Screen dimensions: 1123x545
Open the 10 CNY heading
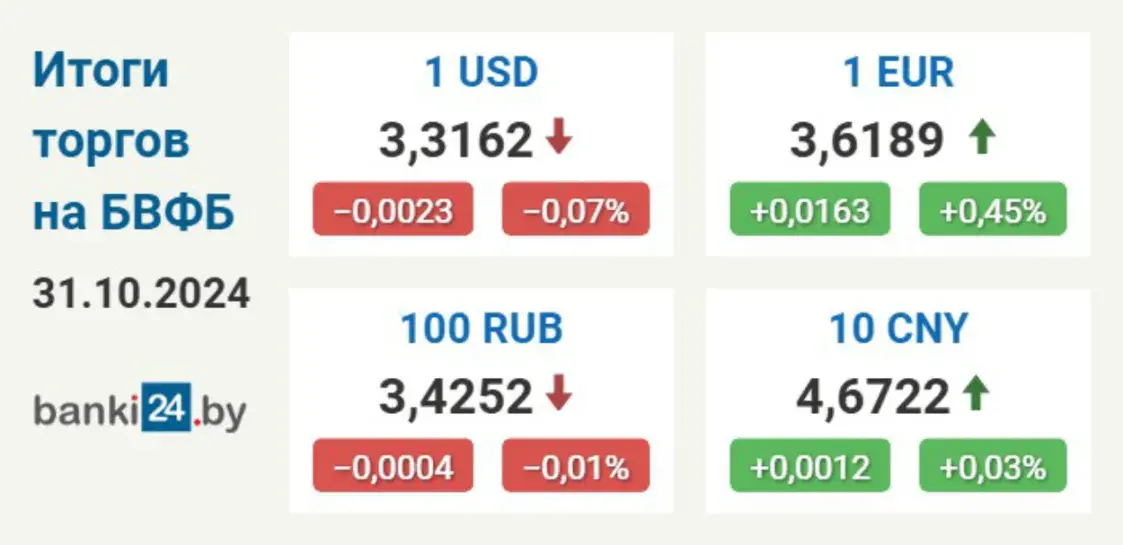(898, 329)
